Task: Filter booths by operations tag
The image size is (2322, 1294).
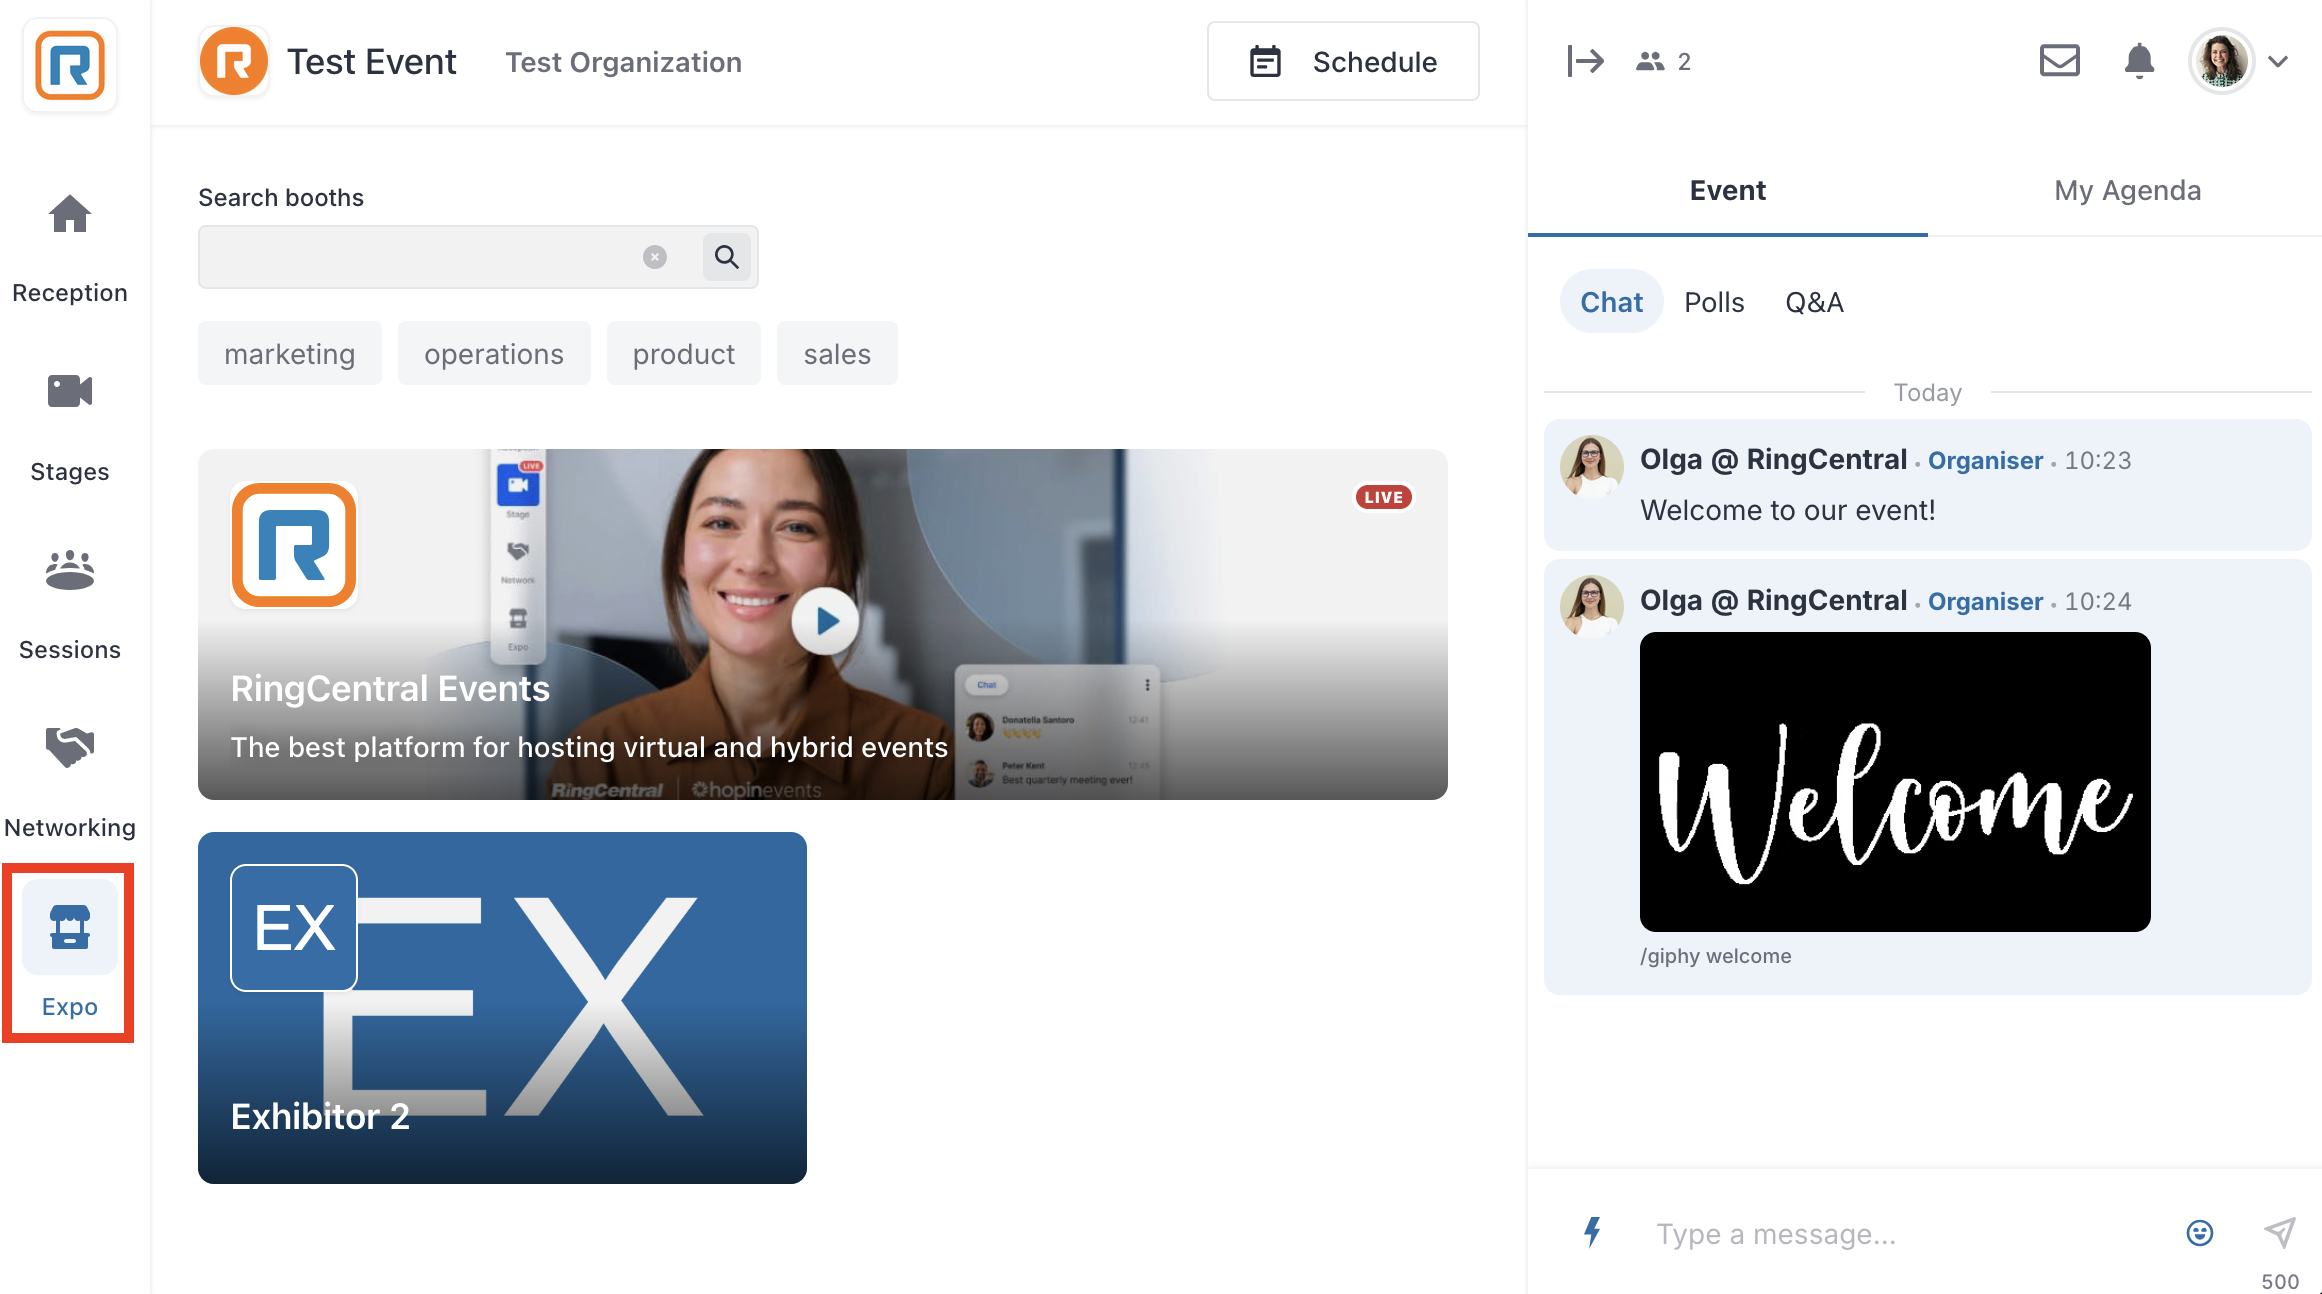Action: [494, 354]
